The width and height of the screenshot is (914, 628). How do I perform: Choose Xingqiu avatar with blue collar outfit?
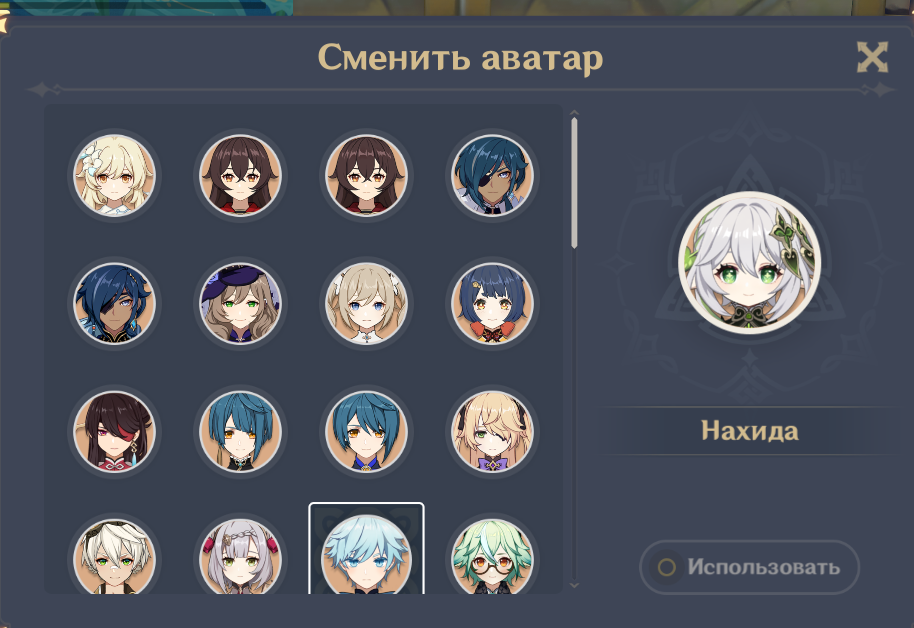(366, 431)
